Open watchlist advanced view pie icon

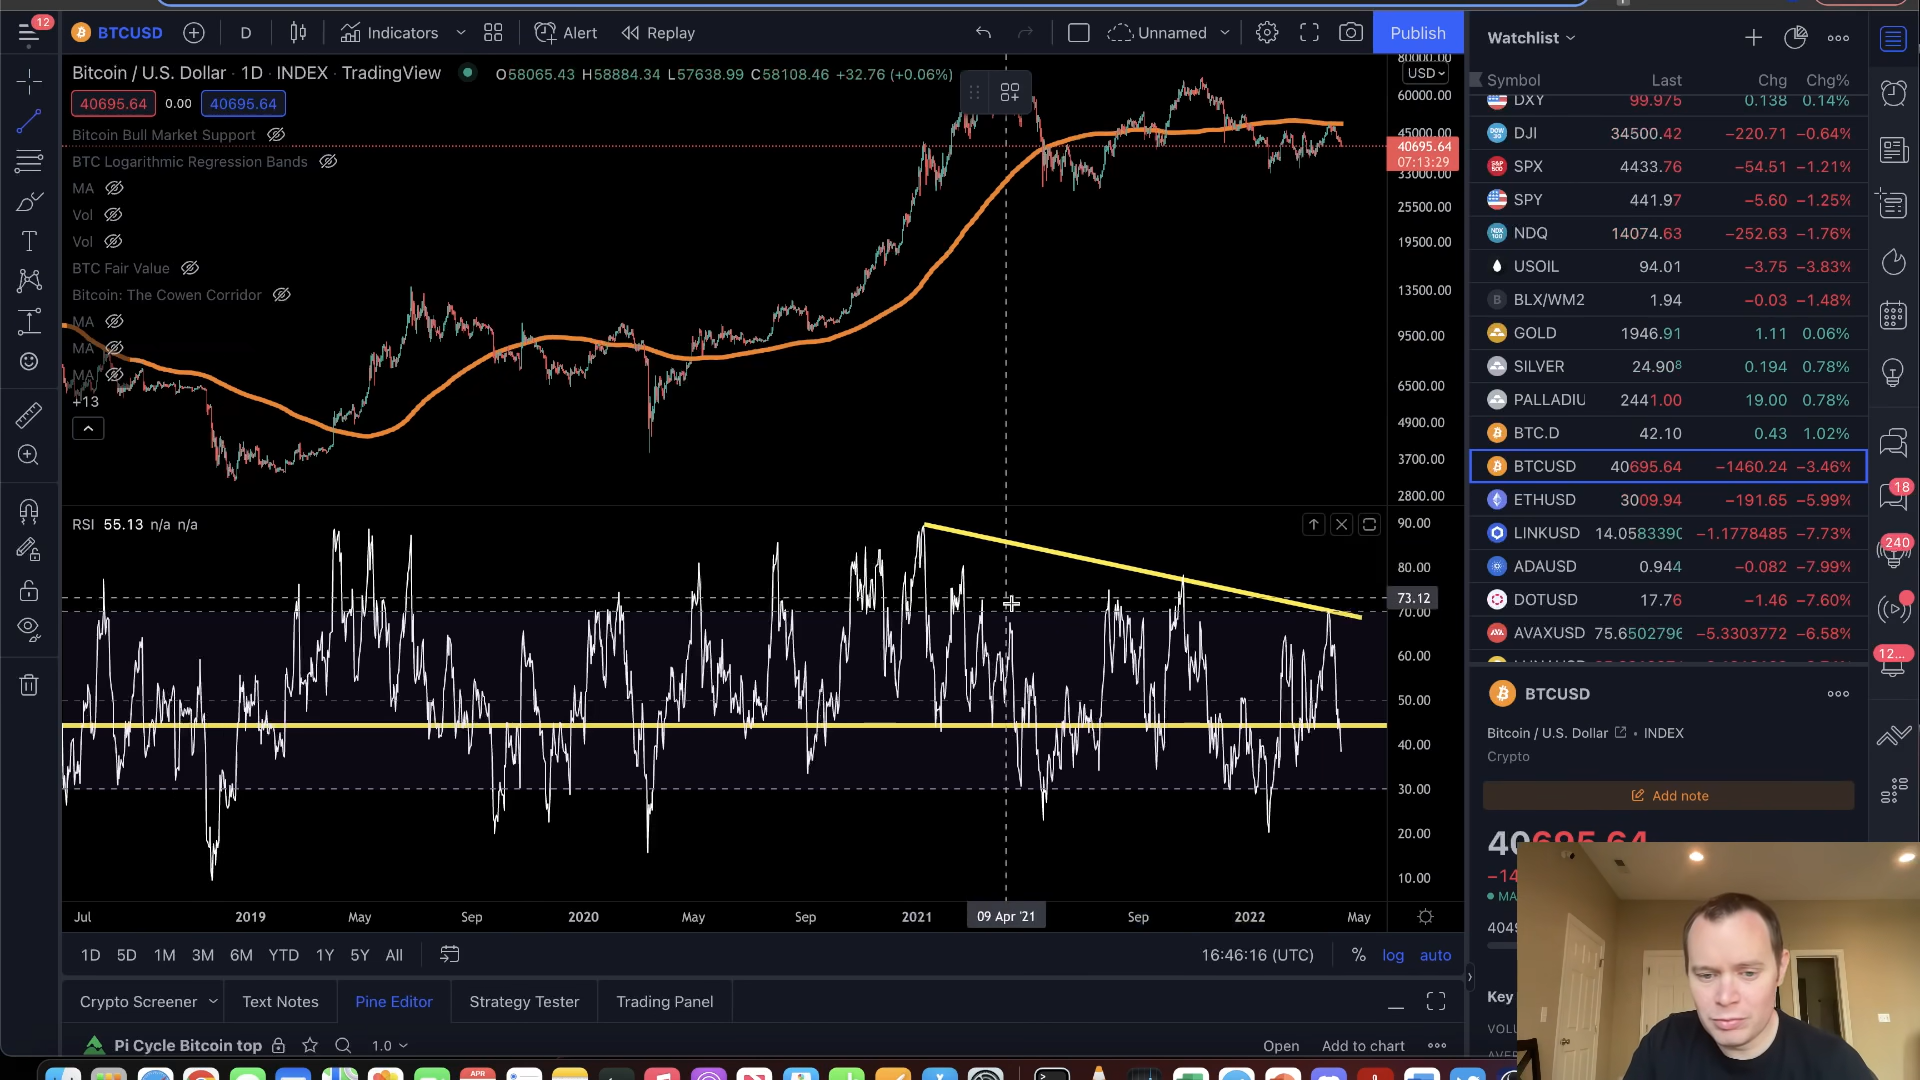(x=1796, y=38)
